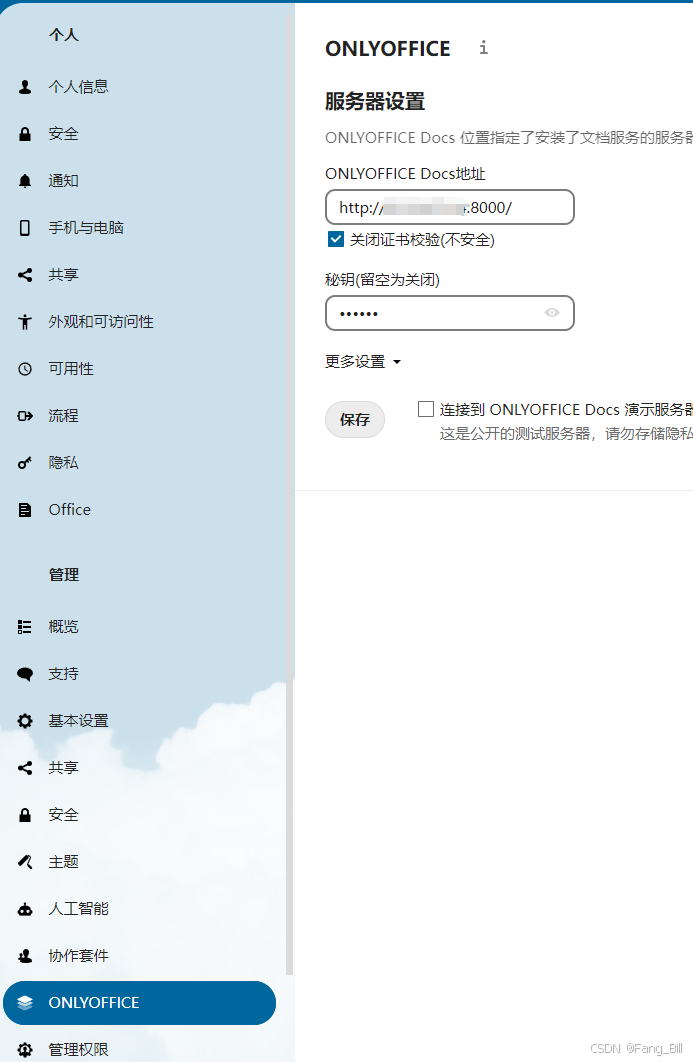693x1062 pixels.
Task: Click the personal info person icon
Action: pos(25,87)
